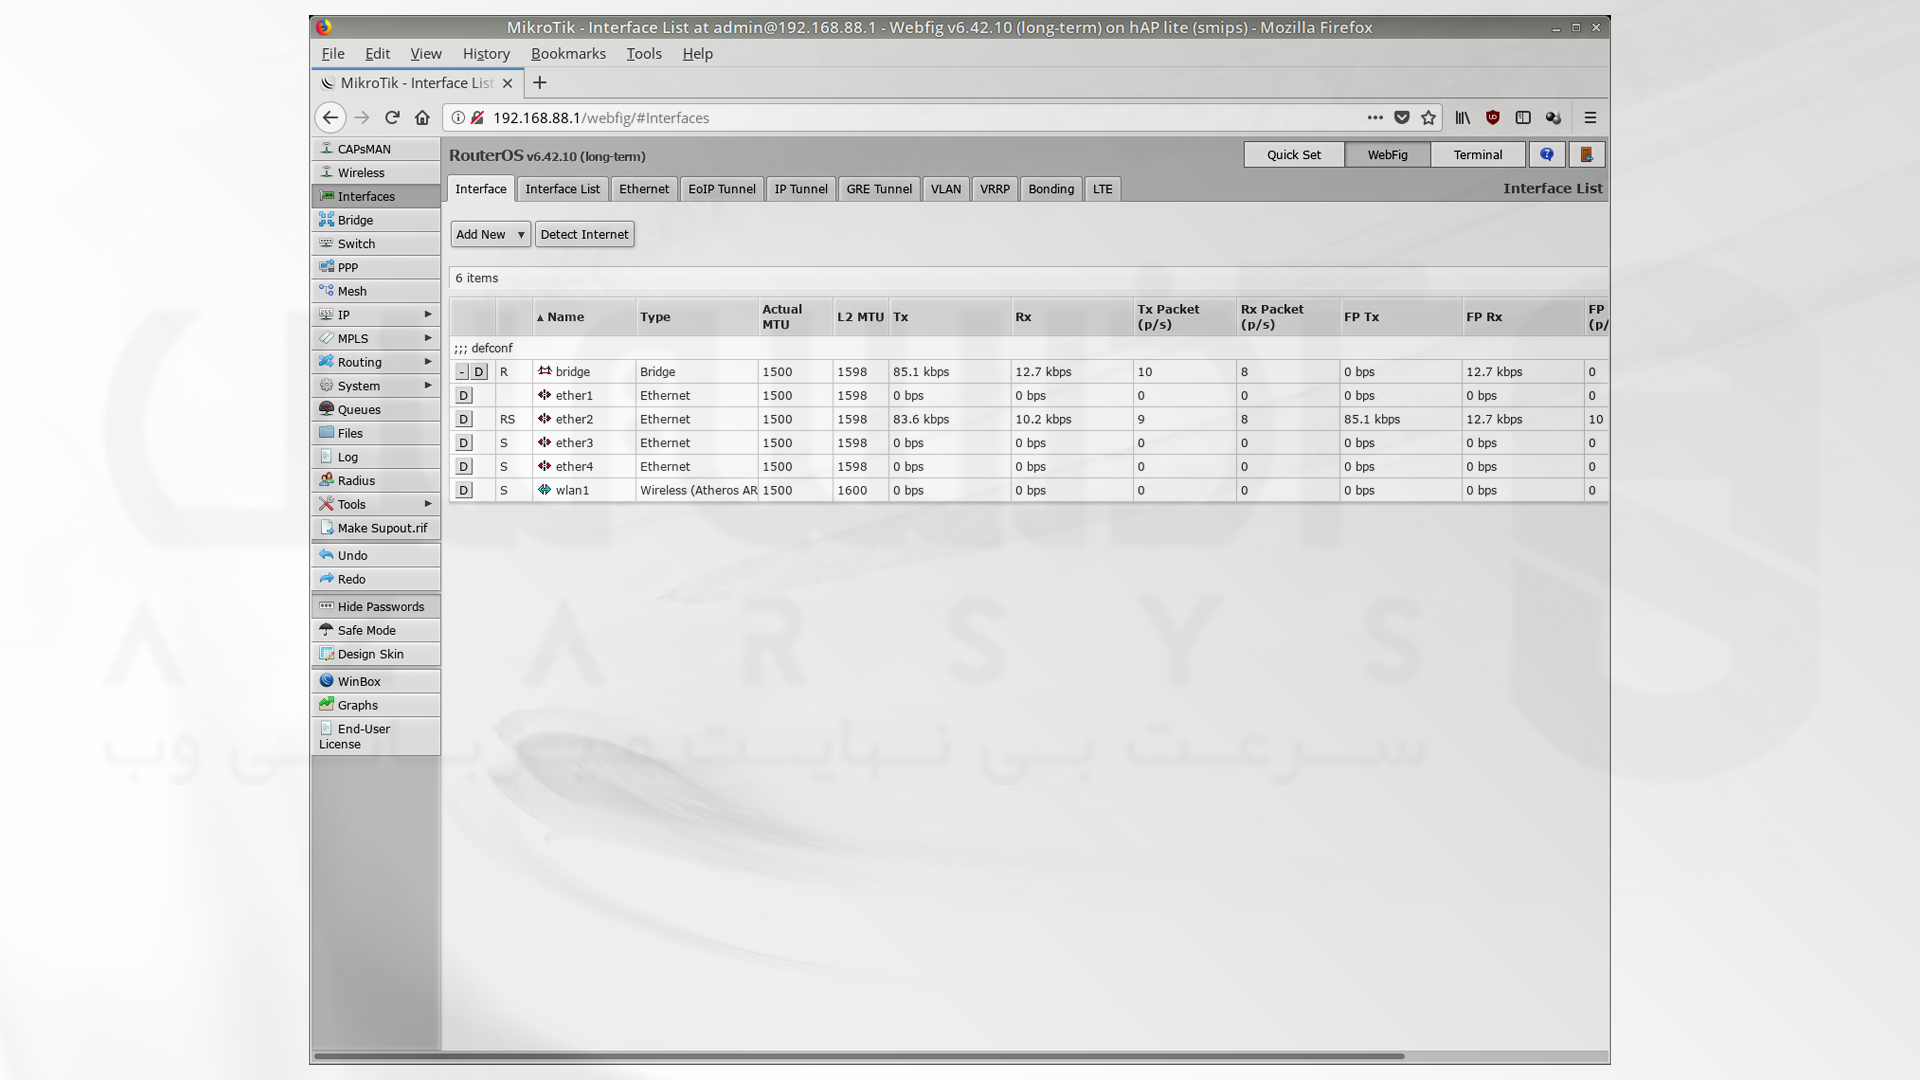Open Firefox Library icon
Image resolution: width=1920 pixels, height=1080 pixels.
coord(1463,118)
